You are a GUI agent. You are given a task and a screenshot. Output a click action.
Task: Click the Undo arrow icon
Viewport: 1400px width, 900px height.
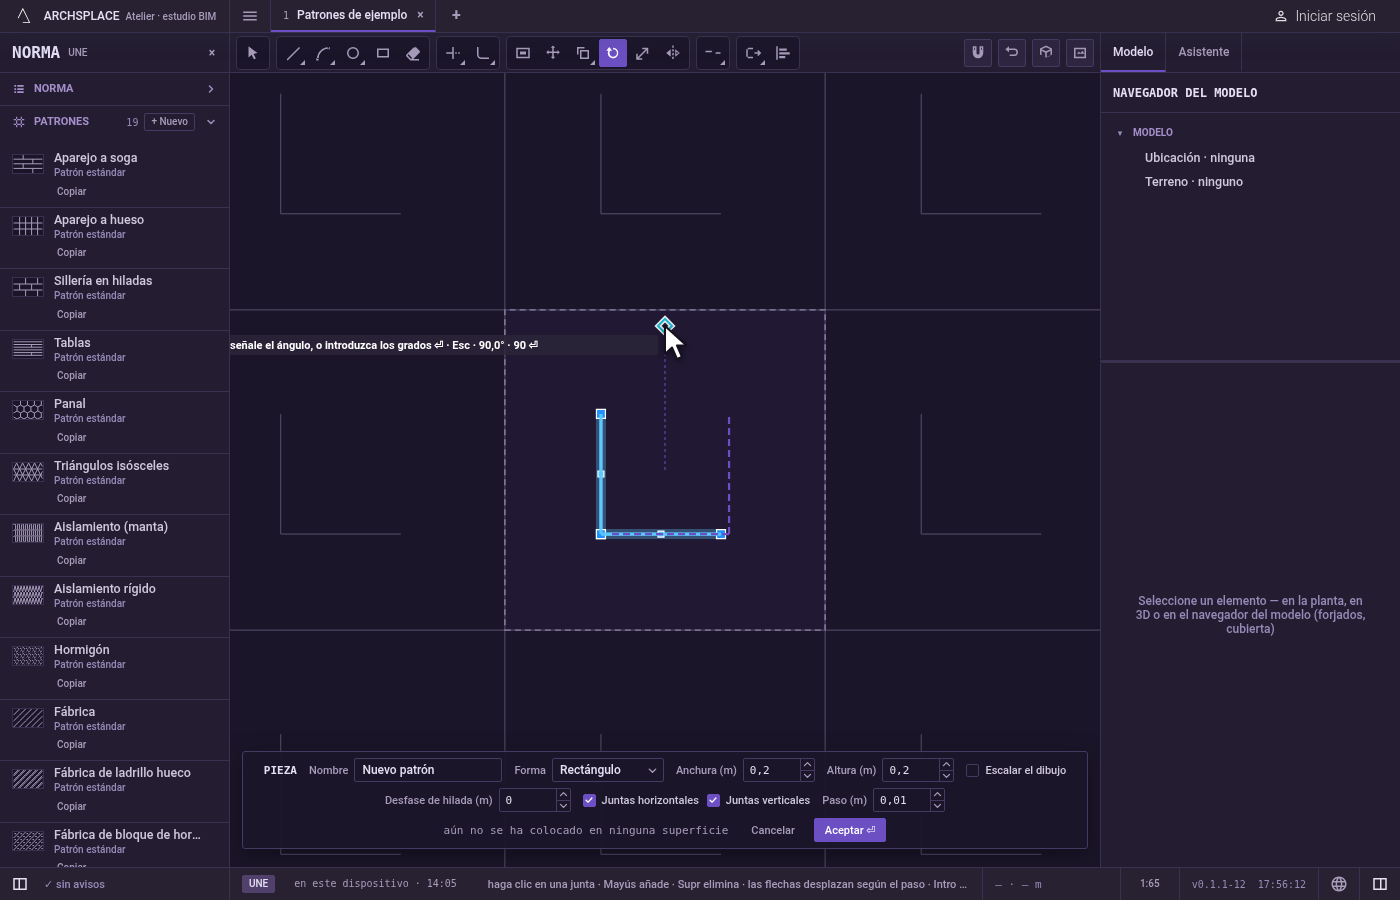(1012, 53)
